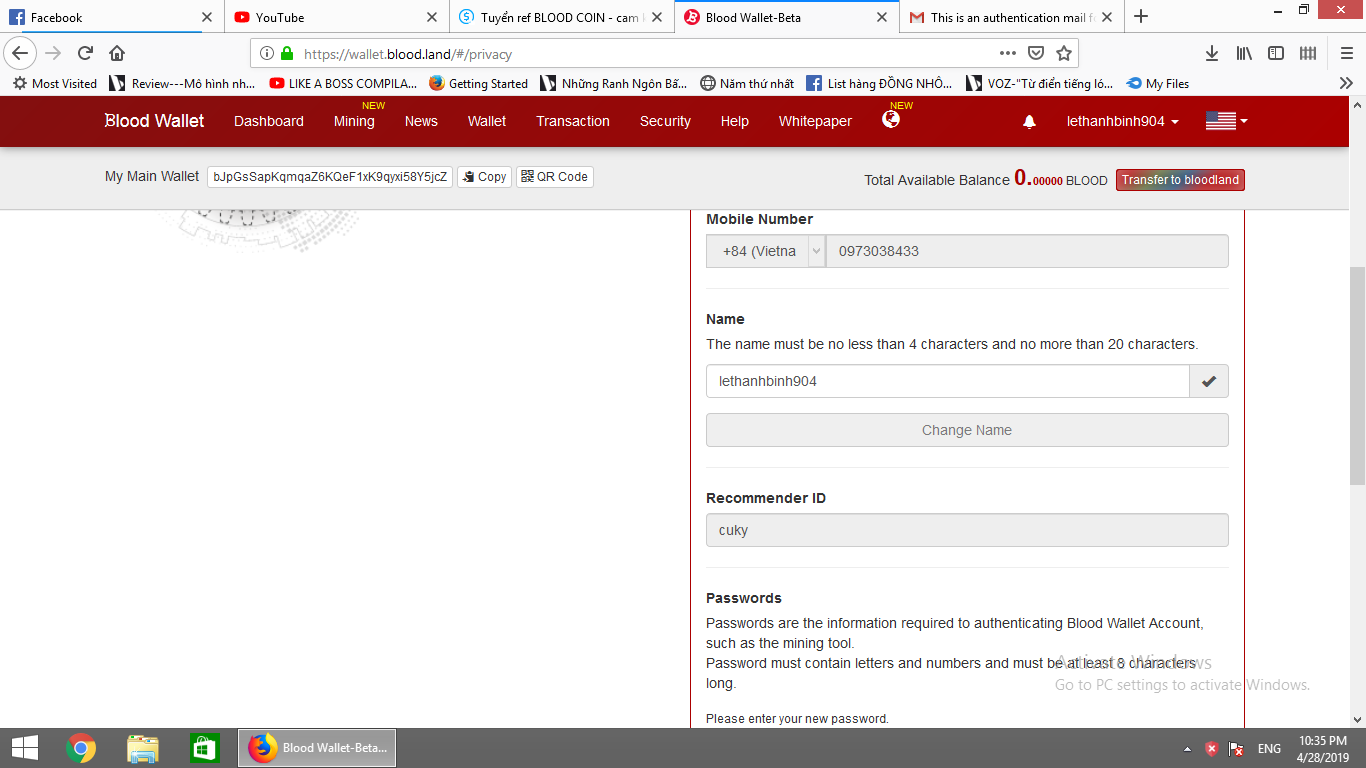Open the Getting Started bookmark
This screenshot has width=1366, height=768.
pos(478,83)
